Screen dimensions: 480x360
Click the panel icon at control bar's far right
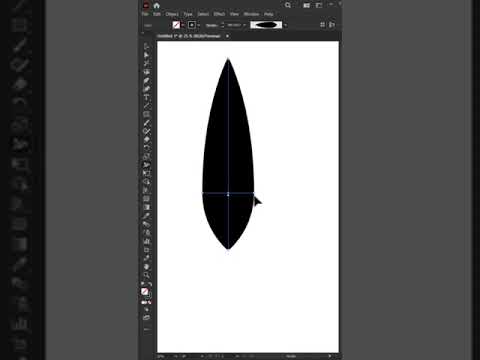(x=332, y=25)
